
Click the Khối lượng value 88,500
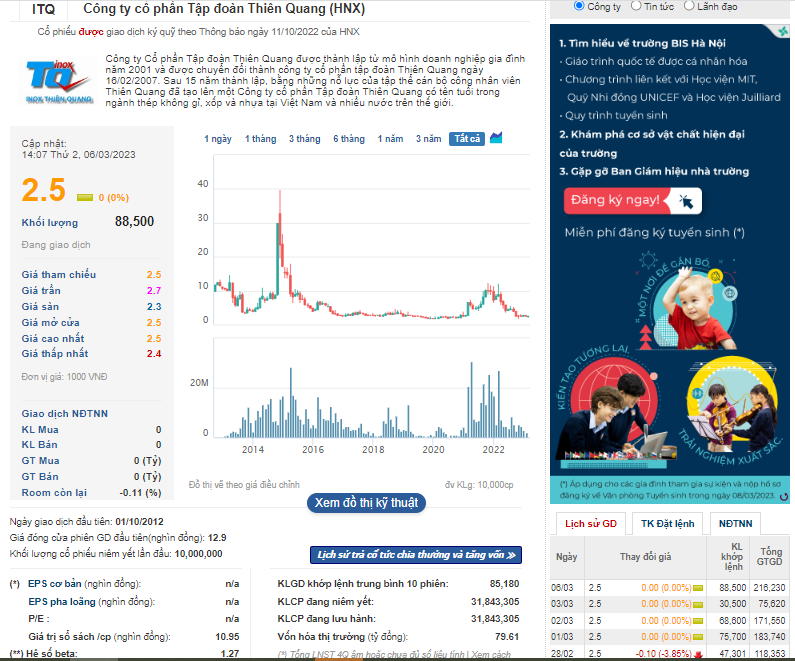(x=134, y=222)
